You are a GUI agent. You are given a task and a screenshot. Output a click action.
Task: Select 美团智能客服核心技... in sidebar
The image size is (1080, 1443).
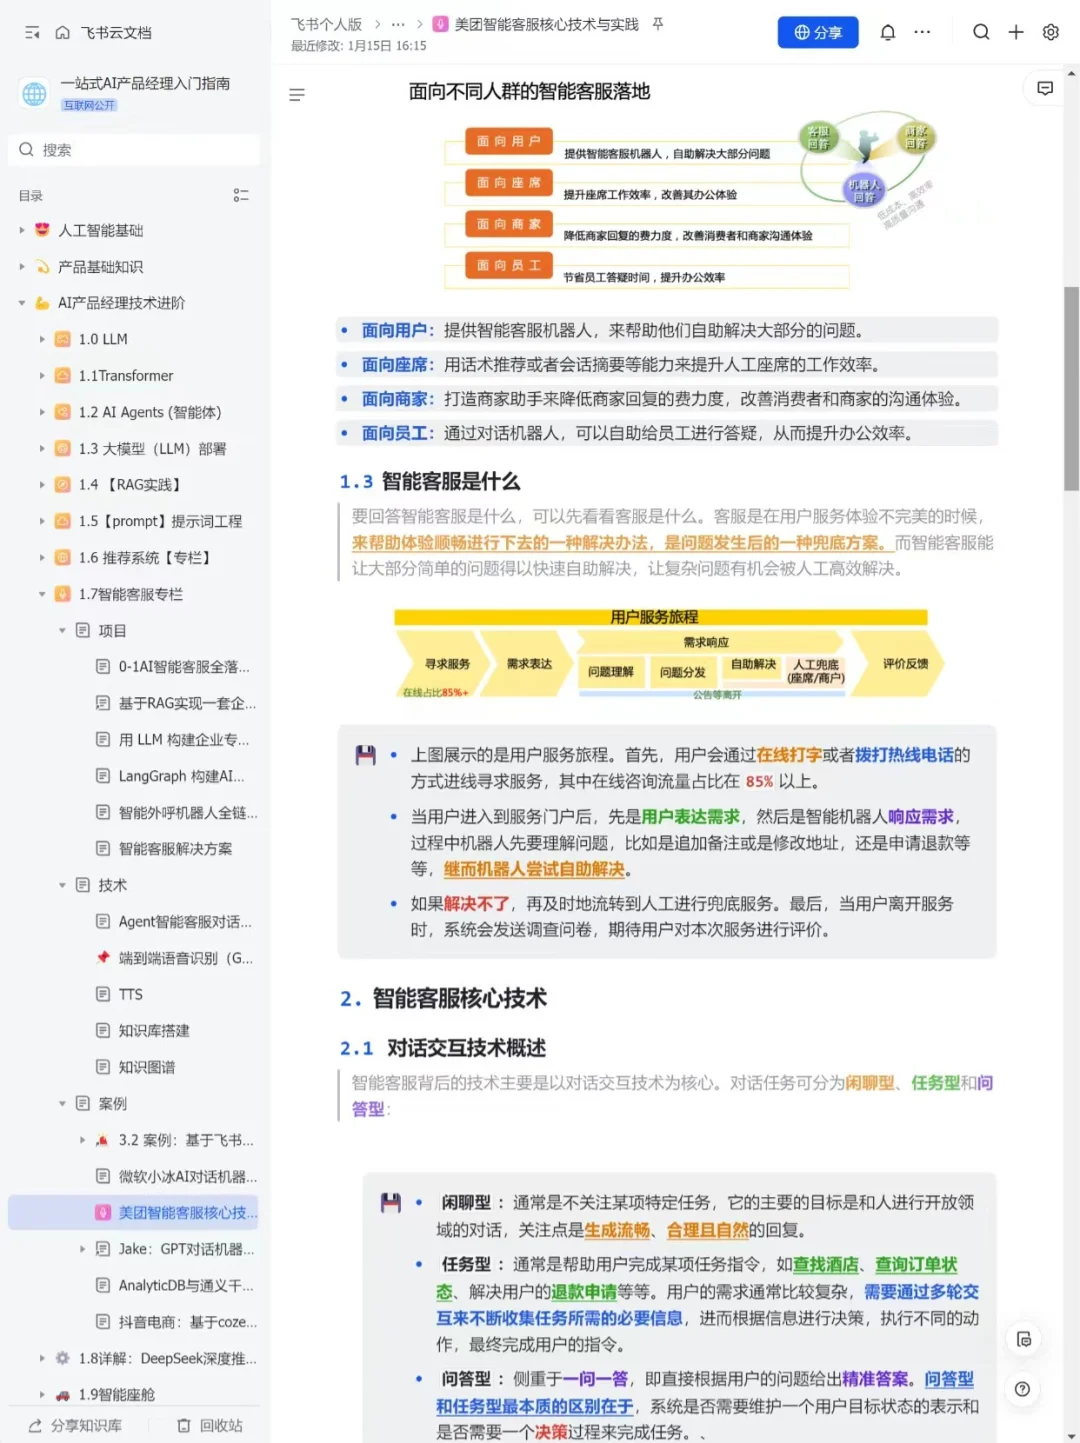[134, 1213]
